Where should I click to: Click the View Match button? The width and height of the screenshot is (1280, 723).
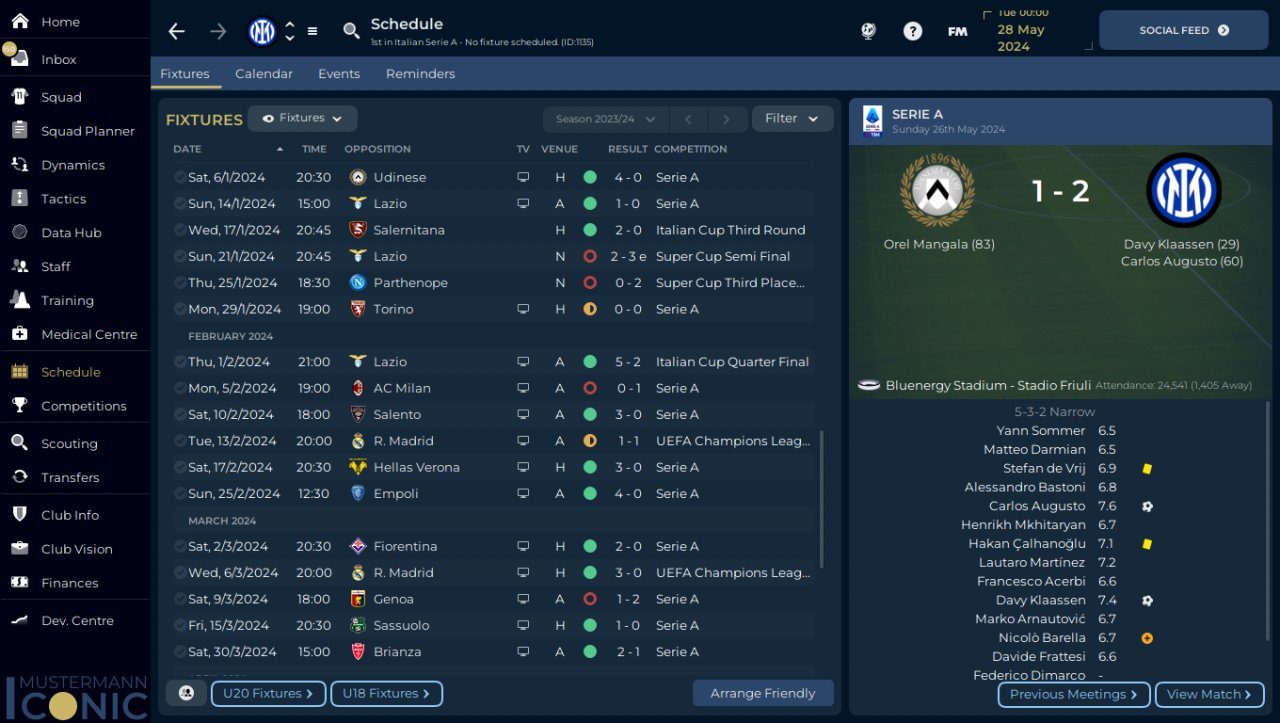pyautogui.click(x=1209, y=694)
